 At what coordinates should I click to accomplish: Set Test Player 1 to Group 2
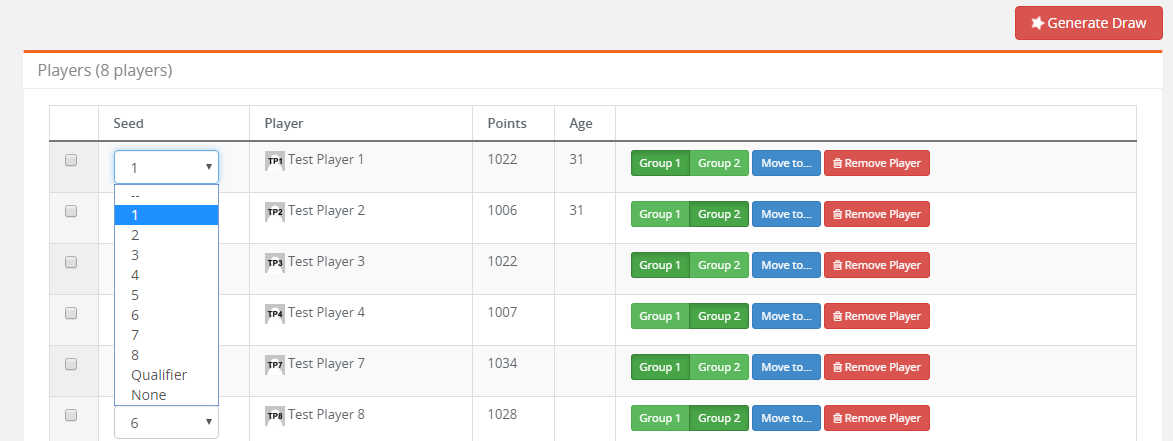click(719, 163)
